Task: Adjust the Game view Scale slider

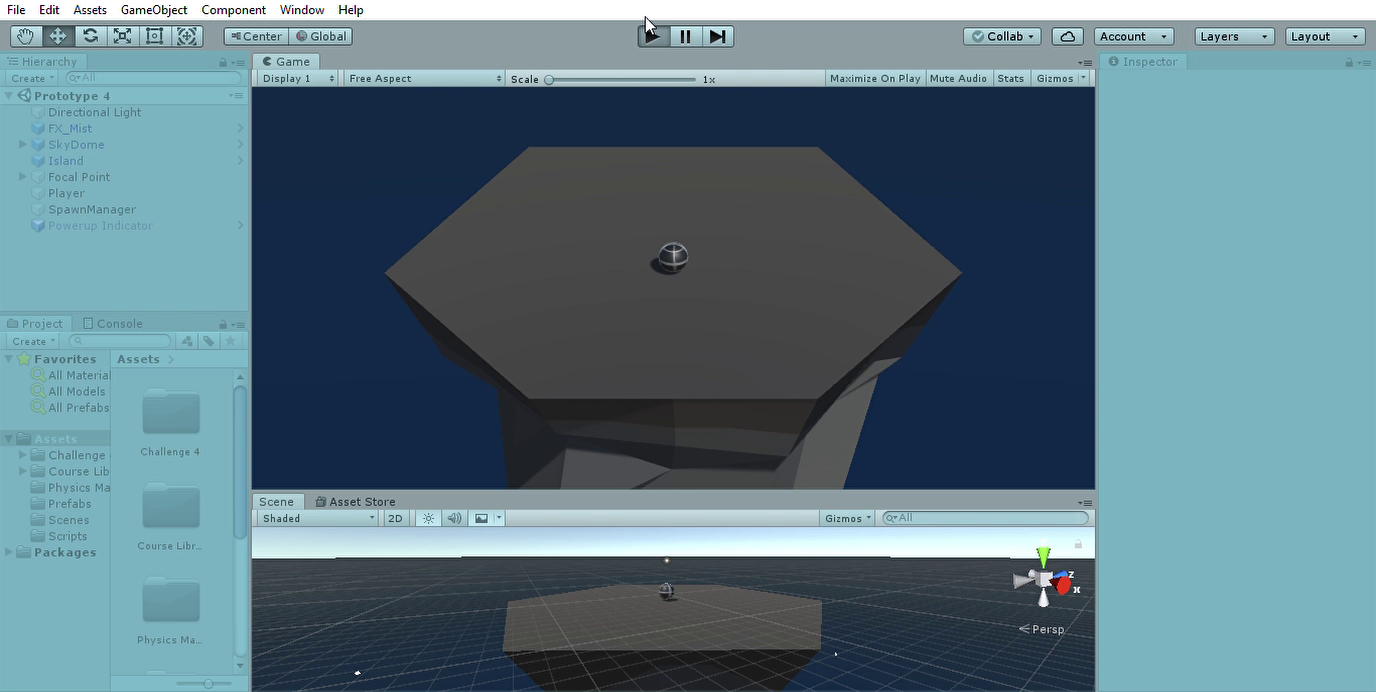Action: (549, 79)
